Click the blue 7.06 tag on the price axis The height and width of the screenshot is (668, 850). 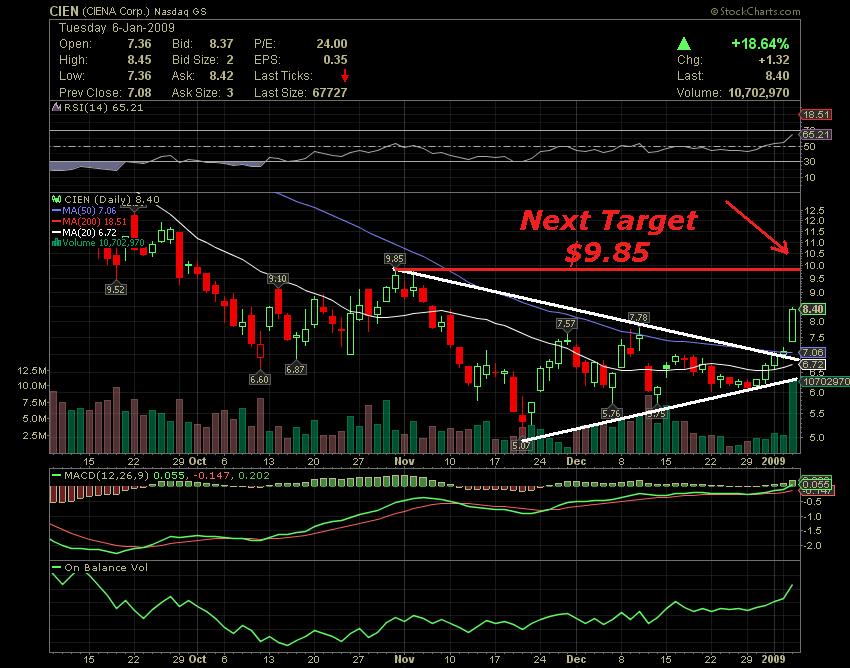[813, 352]
